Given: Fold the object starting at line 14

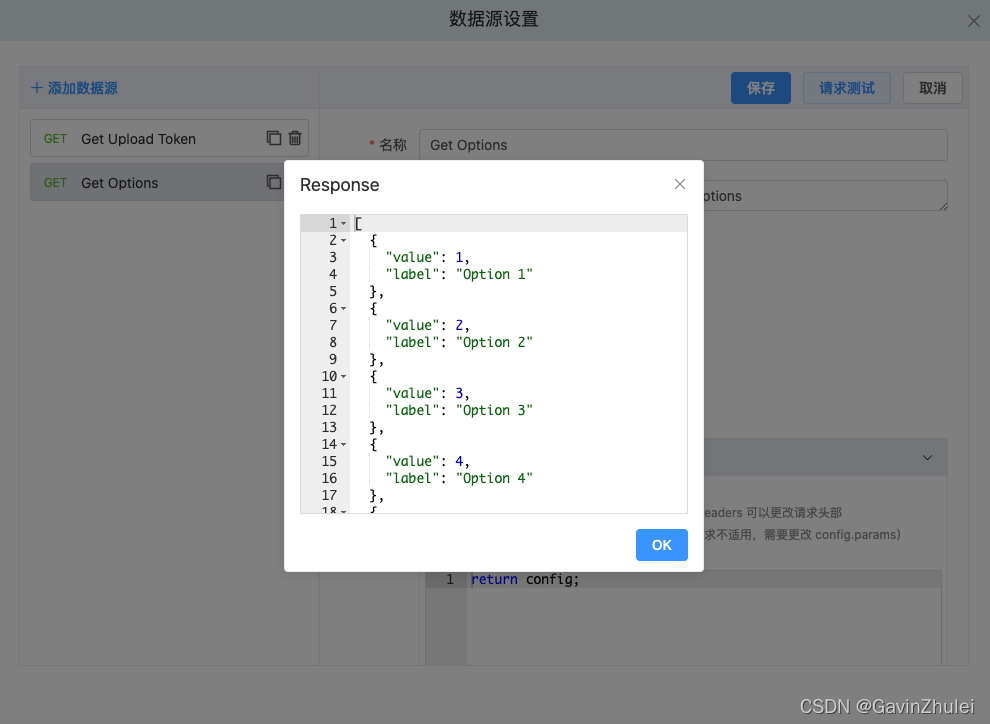Looking at the screenshot, I should [x=344, y=445].
